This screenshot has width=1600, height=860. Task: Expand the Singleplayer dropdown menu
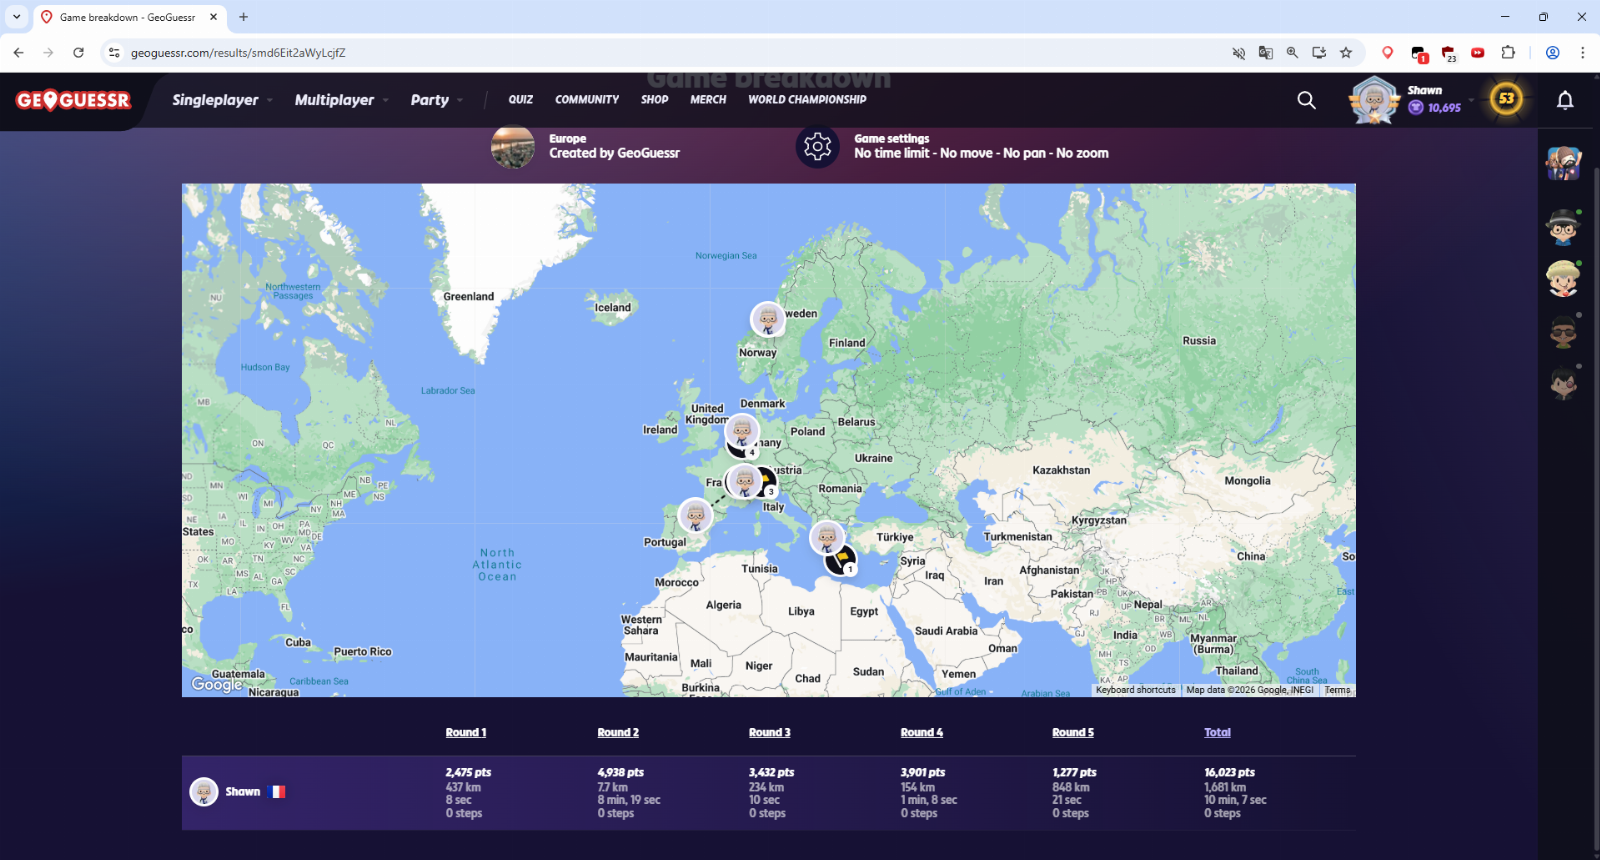coord(222,100)
